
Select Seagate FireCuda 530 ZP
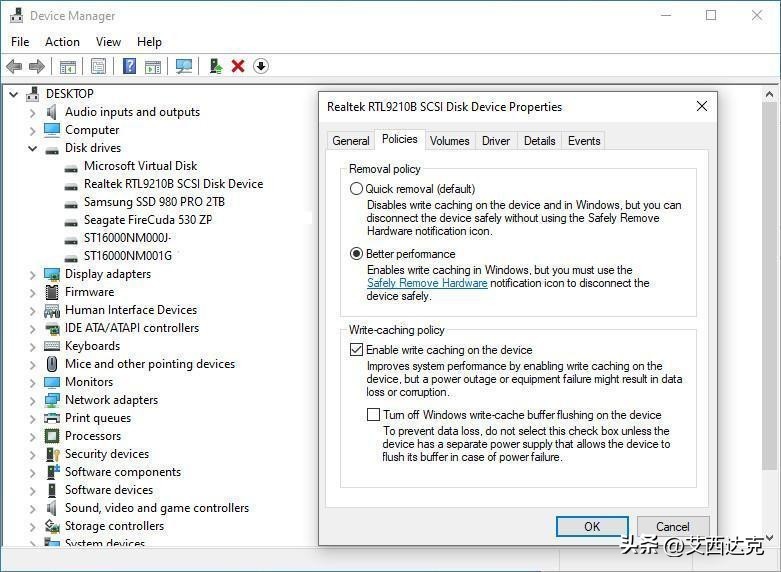[148, 220]
